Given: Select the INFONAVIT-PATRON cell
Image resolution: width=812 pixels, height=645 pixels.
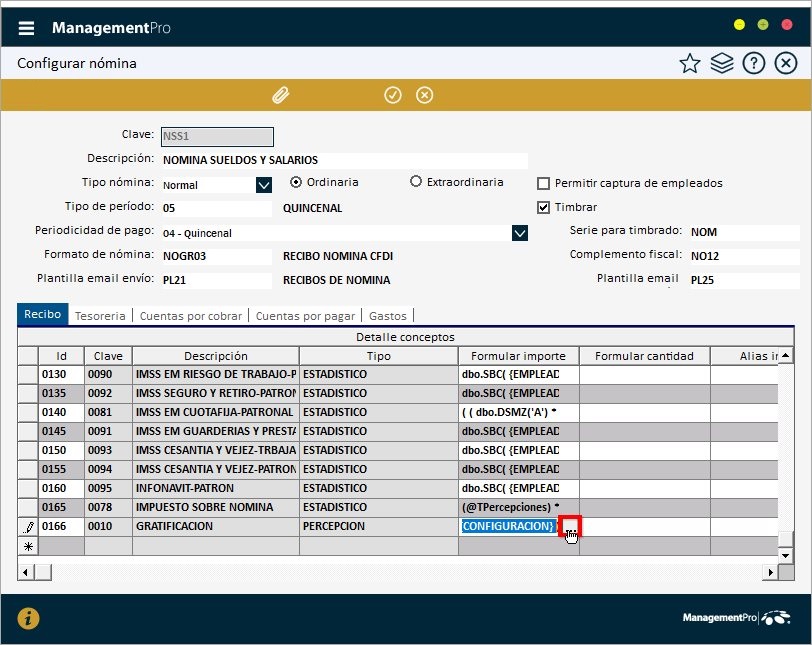Looking at the screenshot, I should [216, 488].
